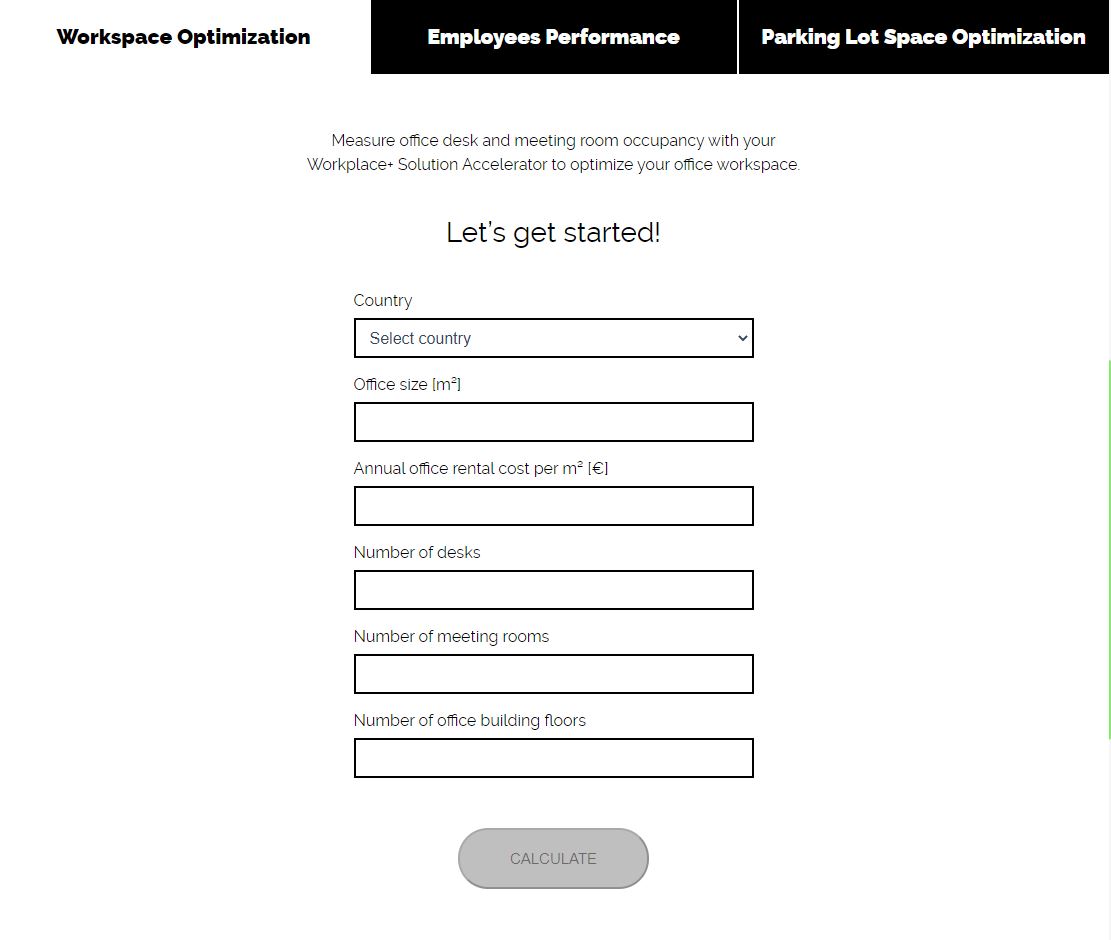Select Parking Lot Space Optimization tab
Viewport: 1111px width, 940px height.
[923, 37]
